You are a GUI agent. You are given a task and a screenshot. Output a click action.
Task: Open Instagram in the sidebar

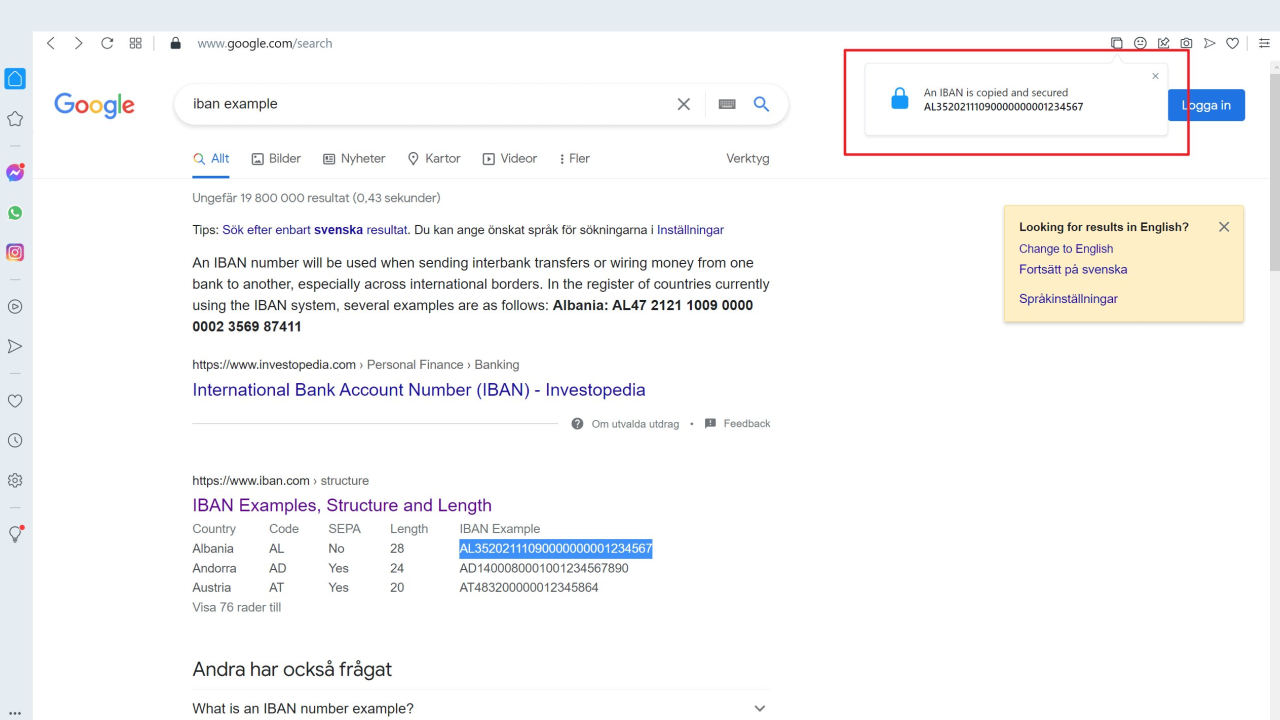(15, 253)
